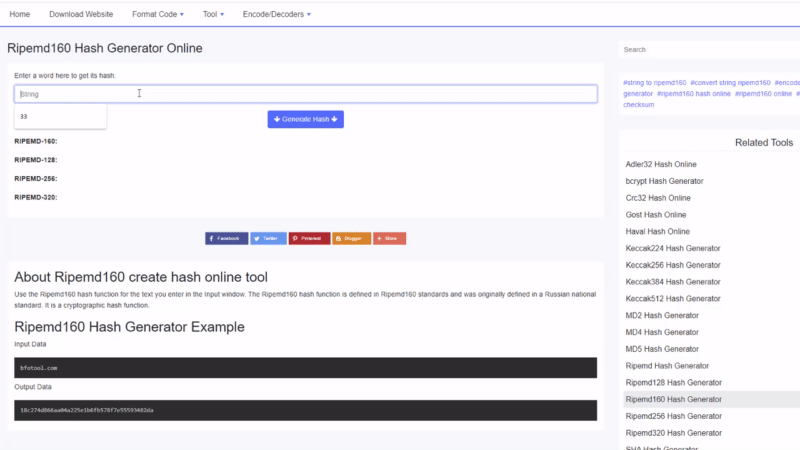
Task: Click the Pinterest share button
Action: coord(309,239)
